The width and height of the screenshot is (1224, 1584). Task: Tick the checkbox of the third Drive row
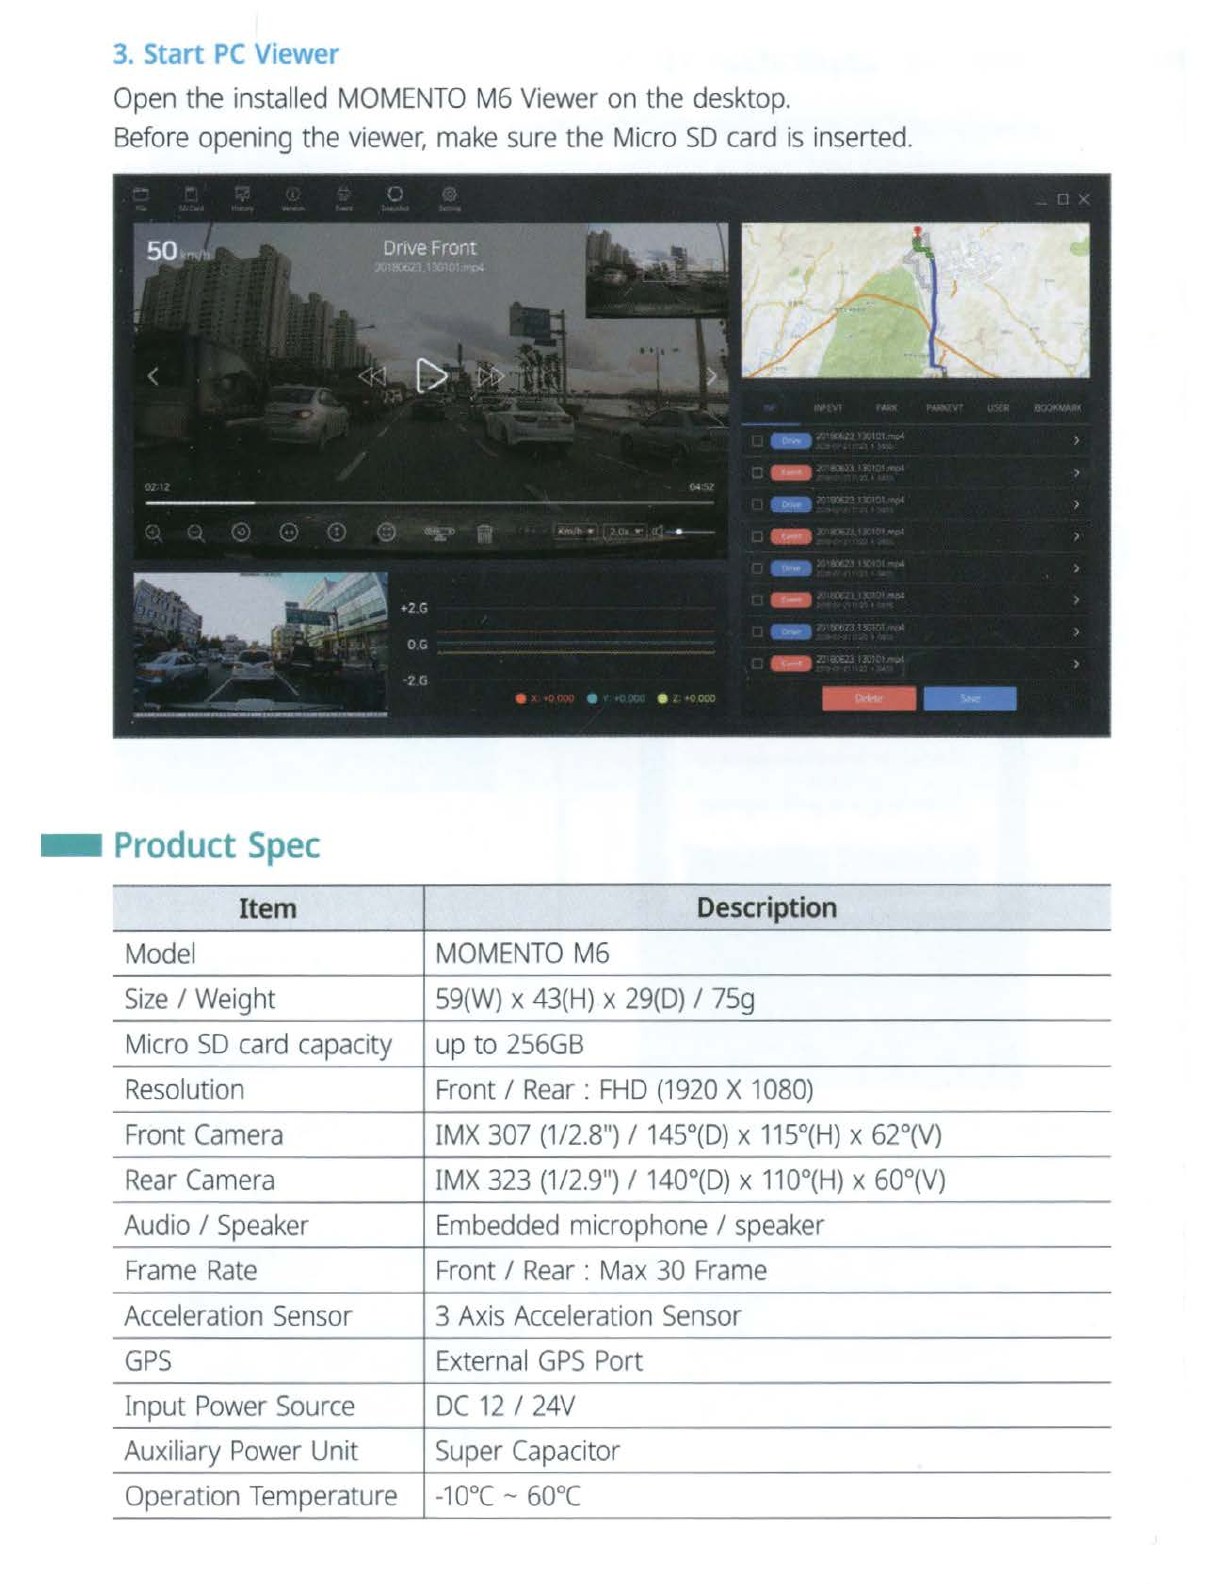pyautogui.click(x=757, y=568)
